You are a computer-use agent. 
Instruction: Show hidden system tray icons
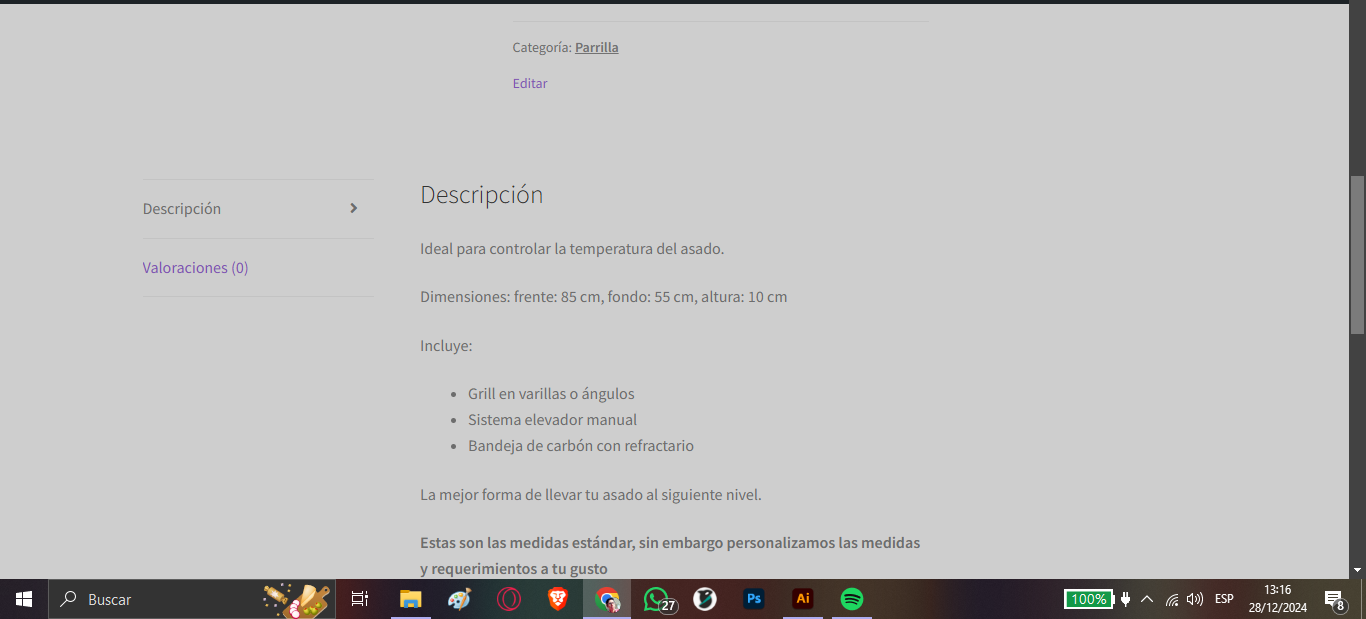pyautogui.click(x=1147, y=599)
